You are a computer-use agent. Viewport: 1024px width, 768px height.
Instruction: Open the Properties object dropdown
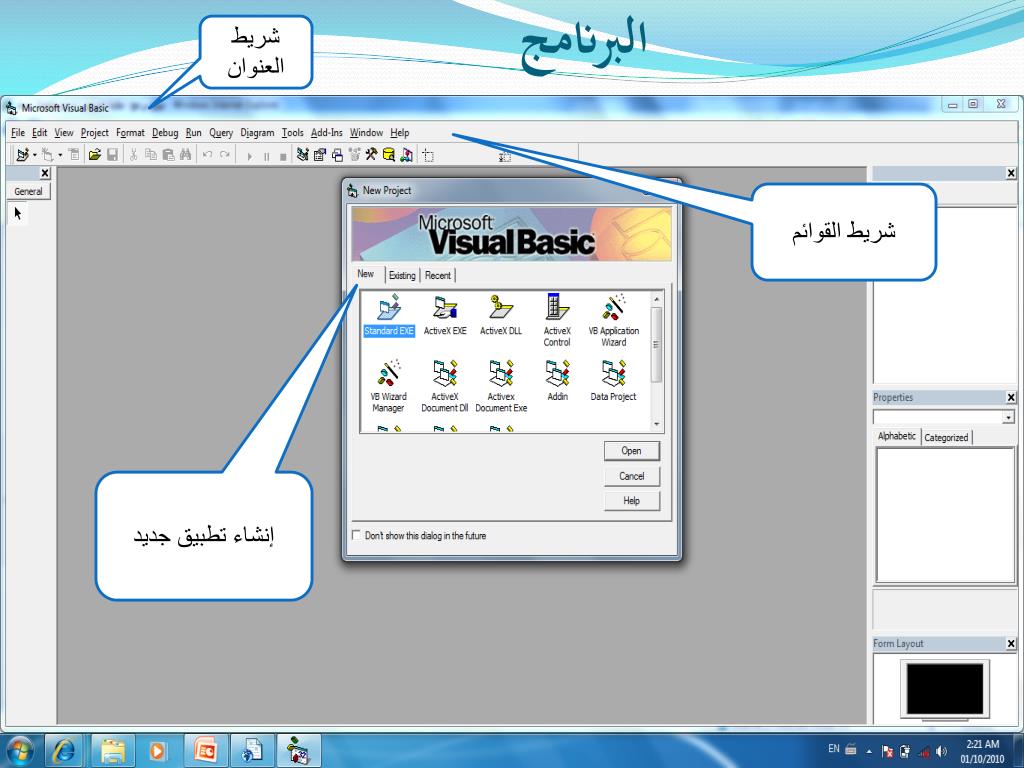(x=1008, y=417)
